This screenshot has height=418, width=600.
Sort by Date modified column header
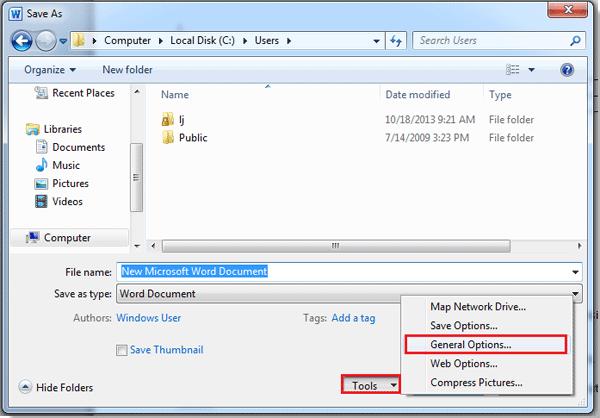[417, 95]
